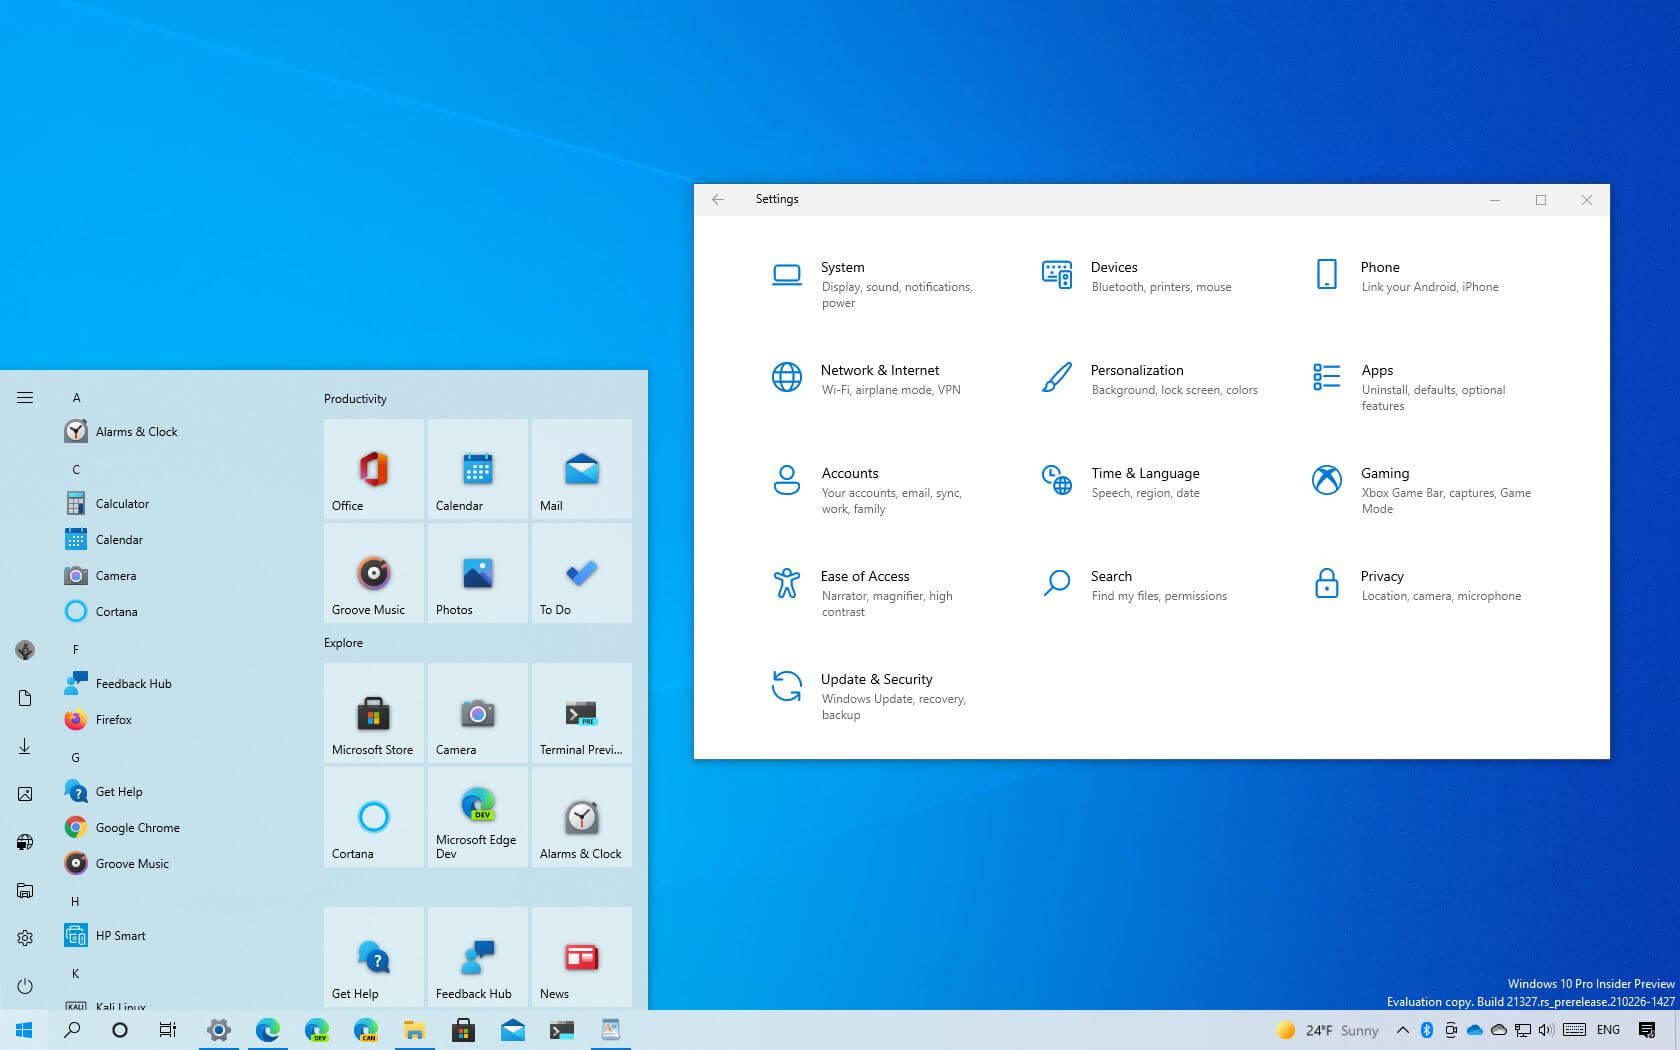Open Feedback Hub from the apps list

(130, 683)
